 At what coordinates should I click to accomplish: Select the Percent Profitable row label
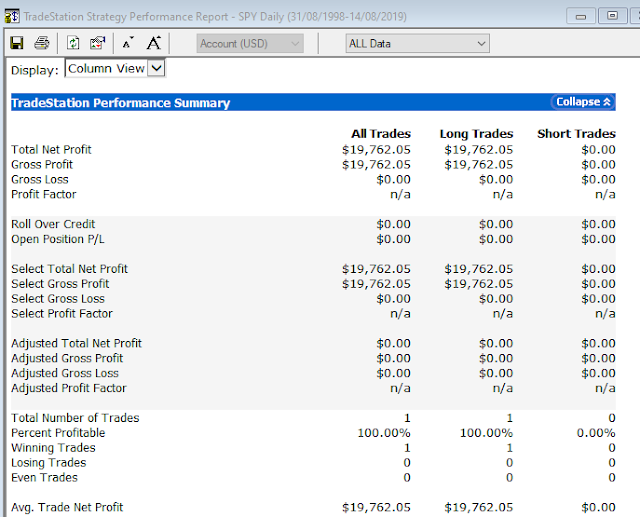point(58,433)
